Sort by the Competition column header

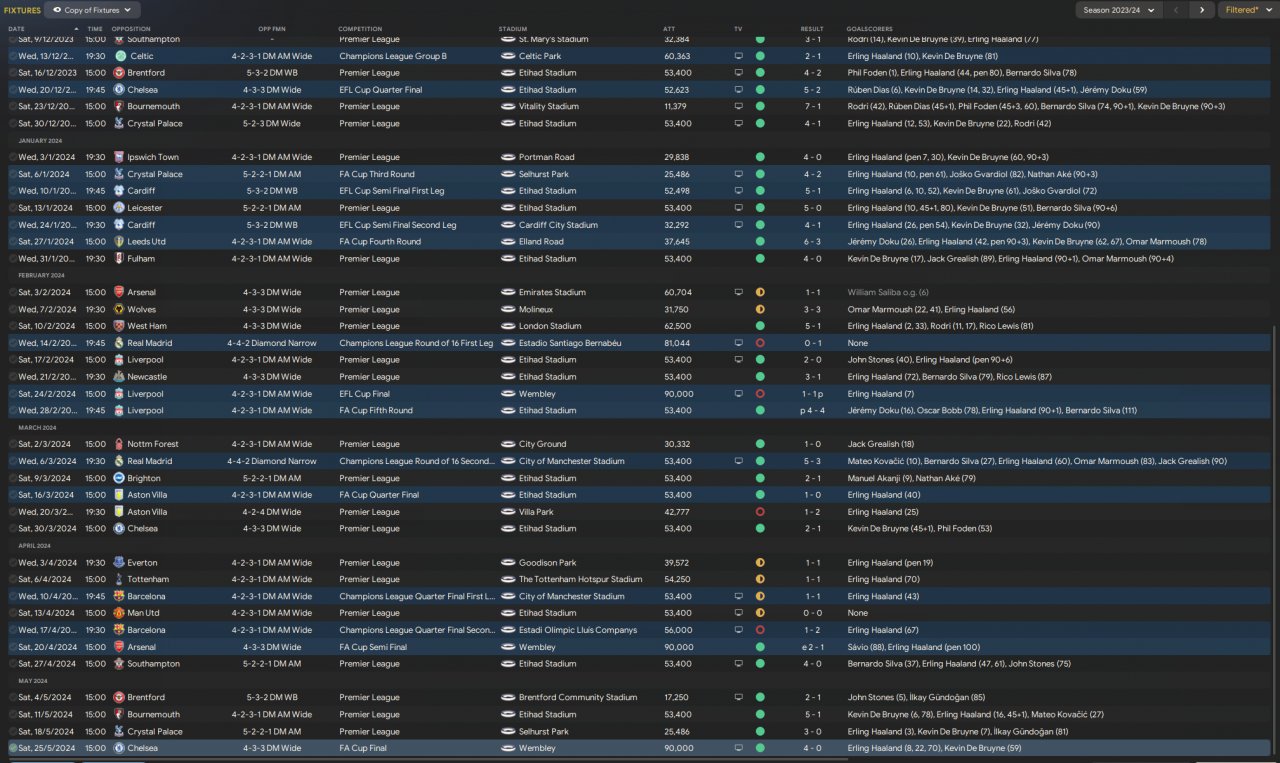(x=360, y=29)
